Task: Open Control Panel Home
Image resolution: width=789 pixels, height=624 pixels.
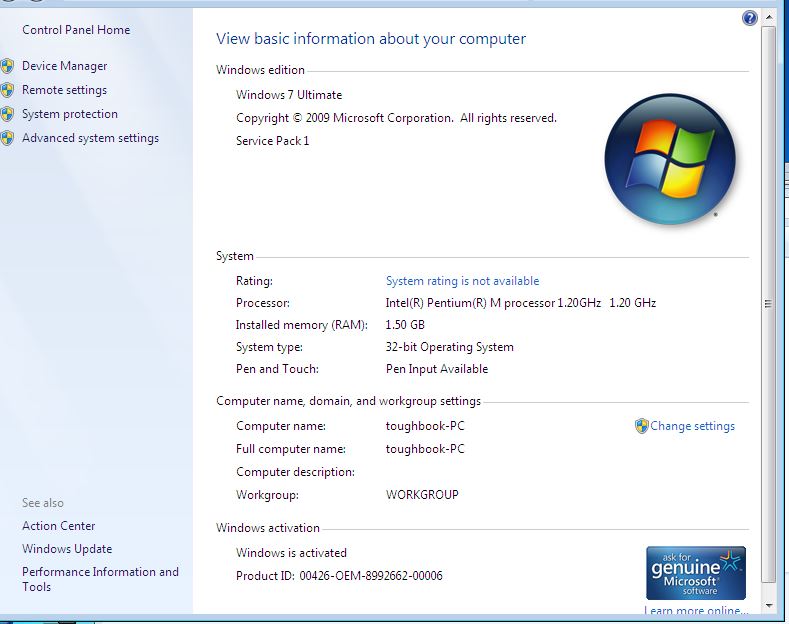Action: pyautogui.click(x=76, y=30)
